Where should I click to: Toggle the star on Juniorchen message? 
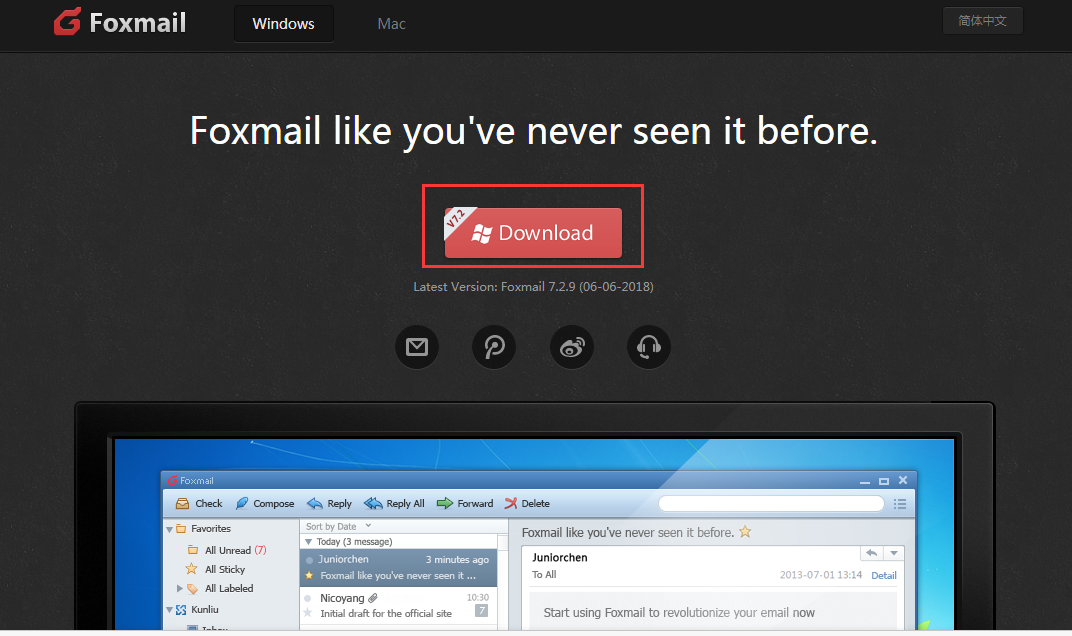309,576
